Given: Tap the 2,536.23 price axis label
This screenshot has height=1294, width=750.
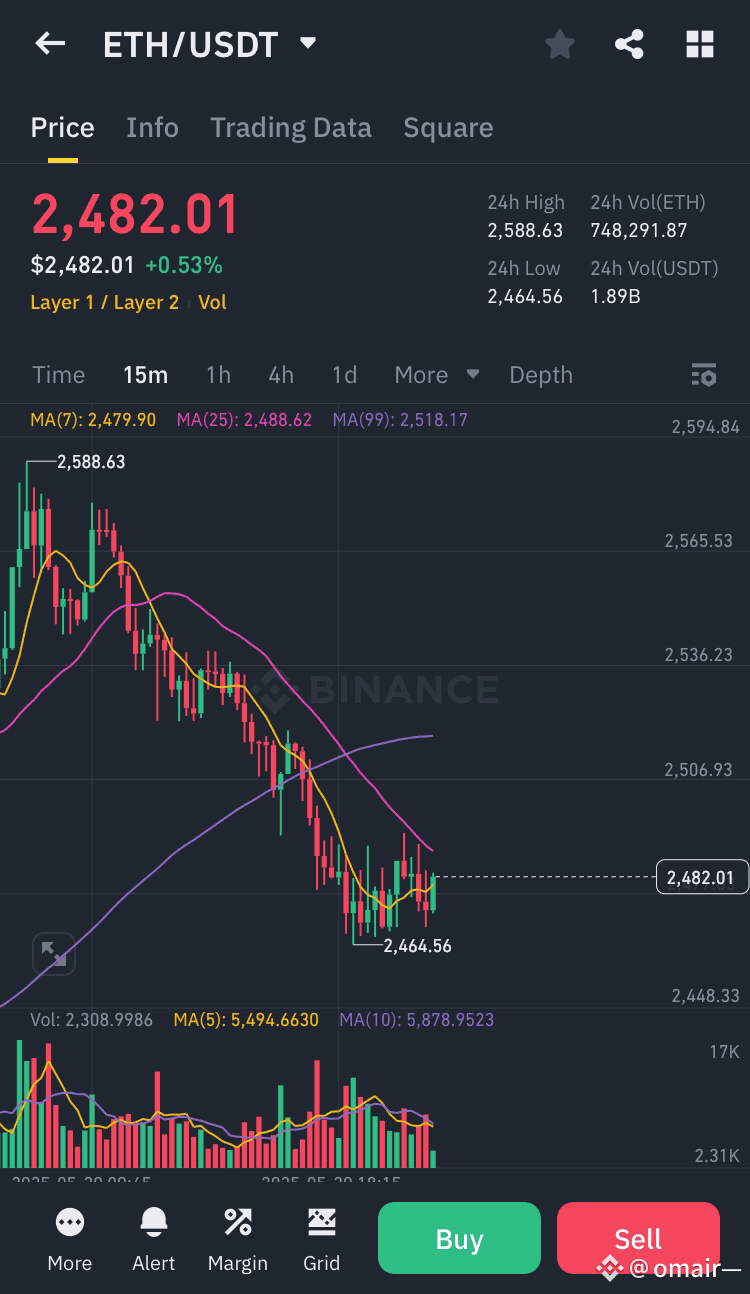Looking at the screenshot, I should click(699, 655).
